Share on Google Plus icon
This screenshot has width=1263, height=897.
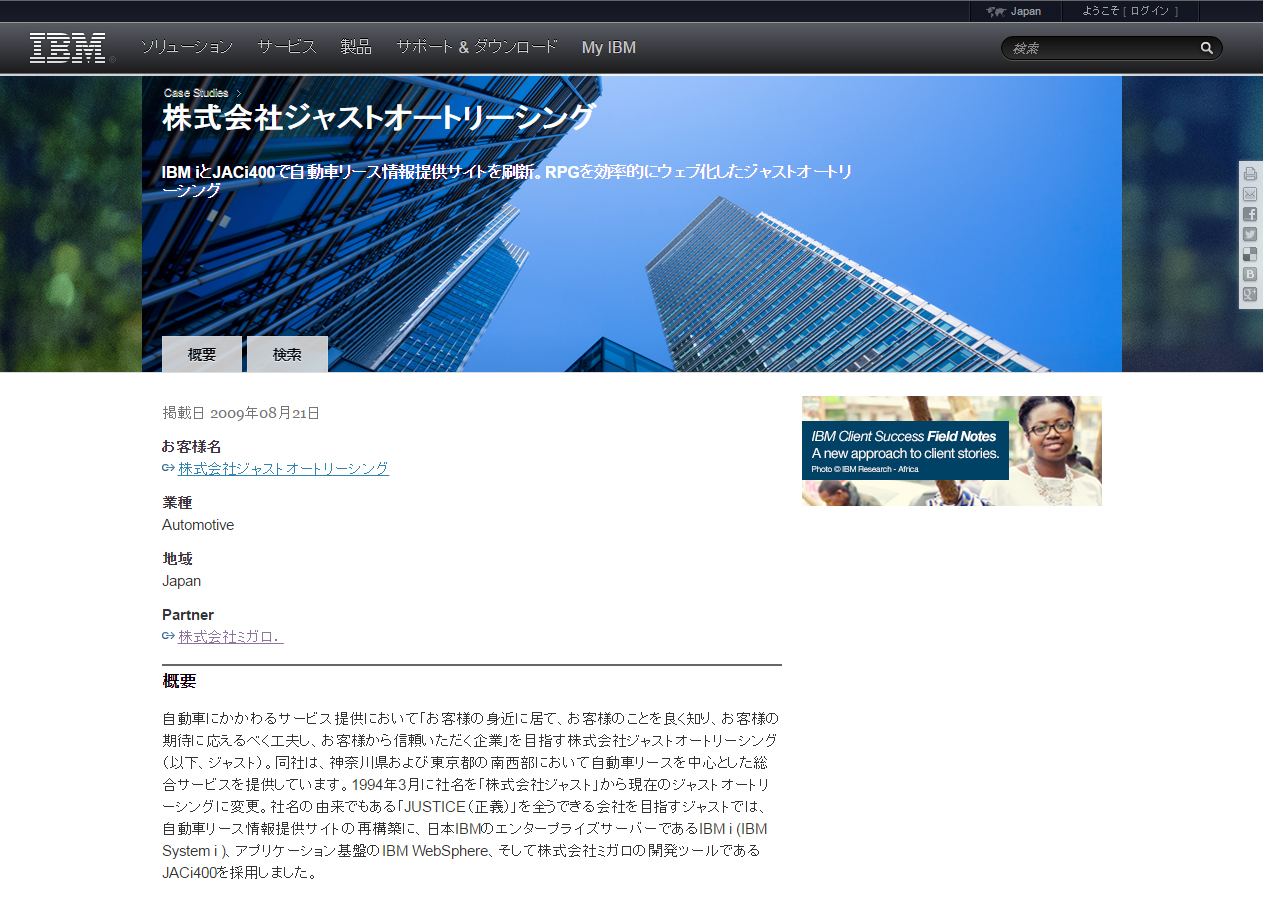tap(1250, 294)
